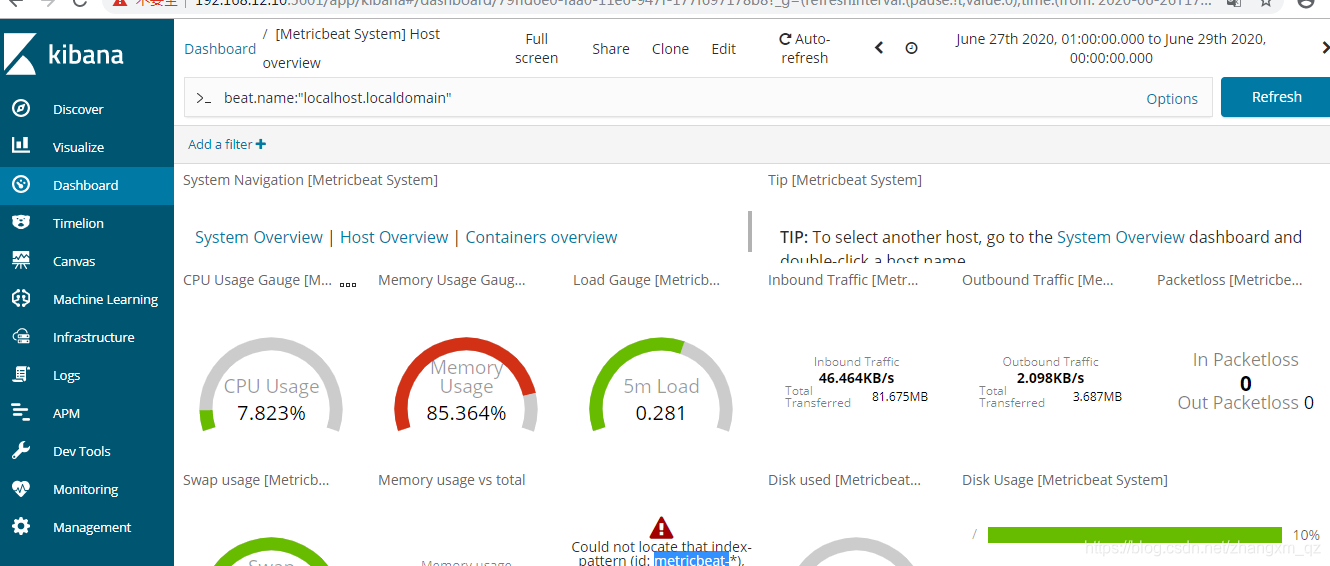Click the Monitoring heartbeat icon

point(21,489)
